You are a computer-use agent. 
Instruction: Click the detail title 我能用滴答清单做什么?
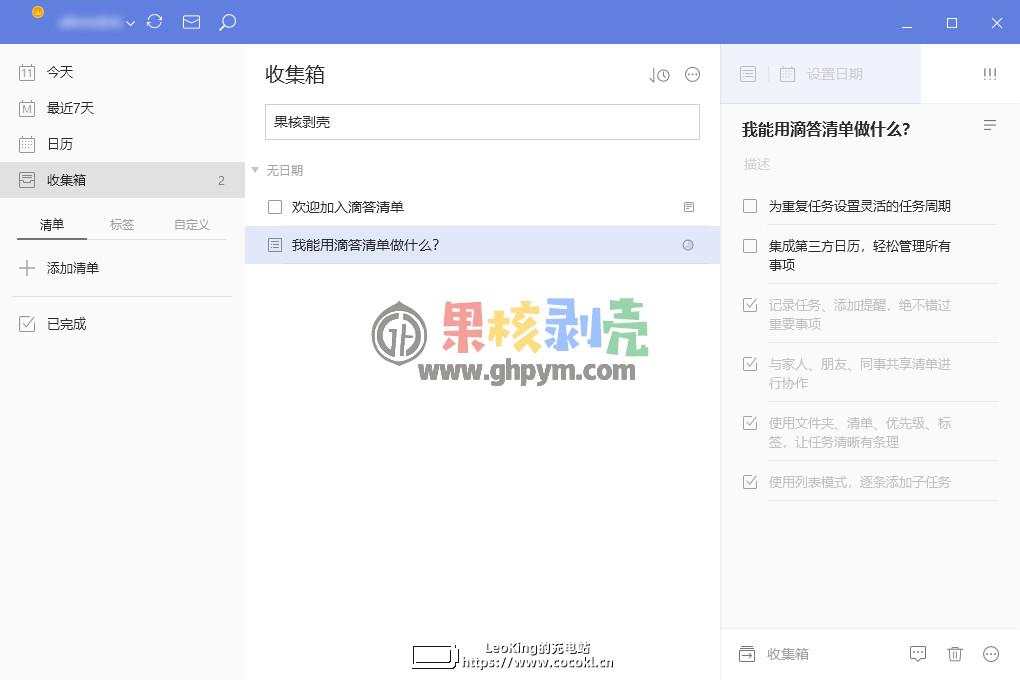click(x=825, y=129)
